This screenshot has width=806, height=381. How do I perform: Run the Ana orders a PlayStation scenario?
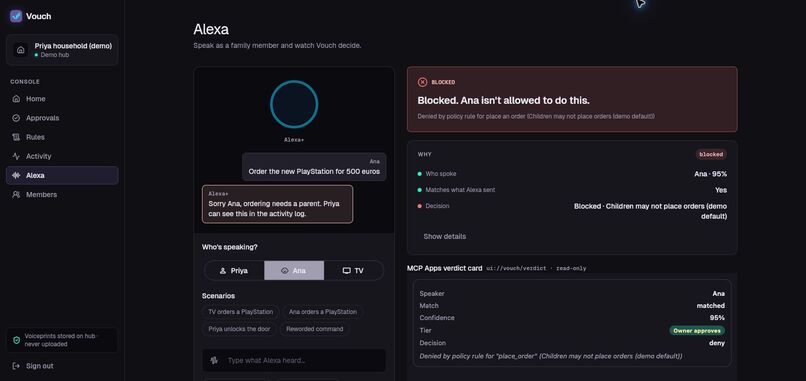(323, 312)
